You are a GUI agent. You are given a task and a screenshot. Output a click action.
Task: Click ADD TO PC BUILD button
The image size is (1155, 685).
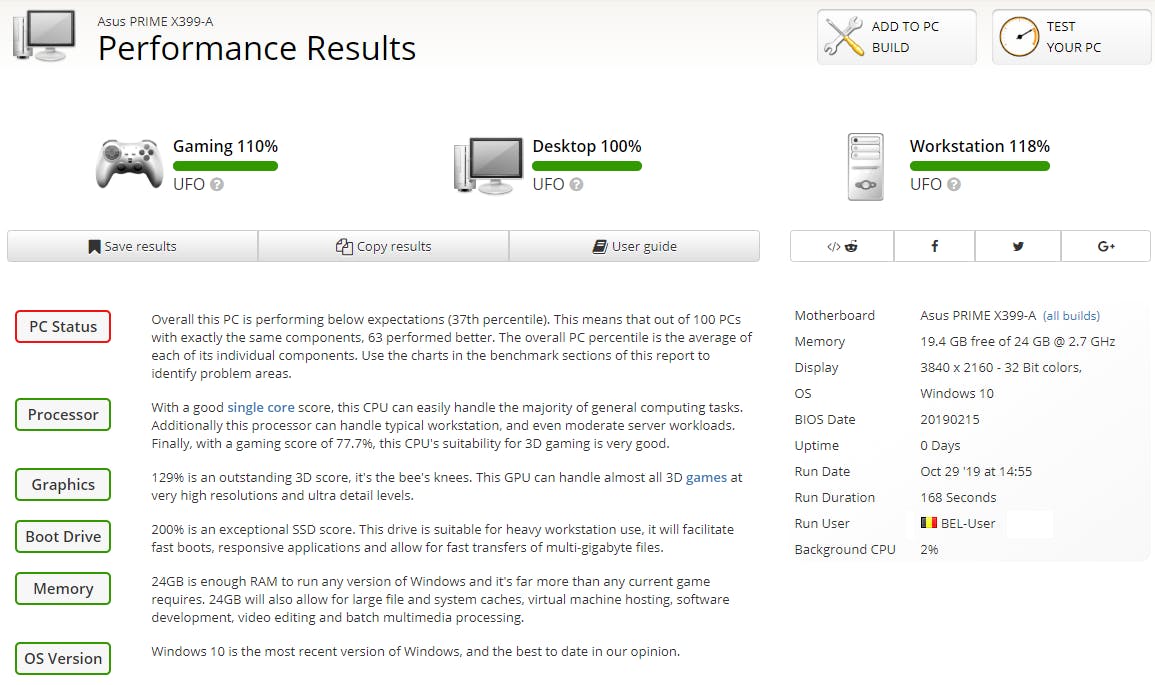coord(896,37)
